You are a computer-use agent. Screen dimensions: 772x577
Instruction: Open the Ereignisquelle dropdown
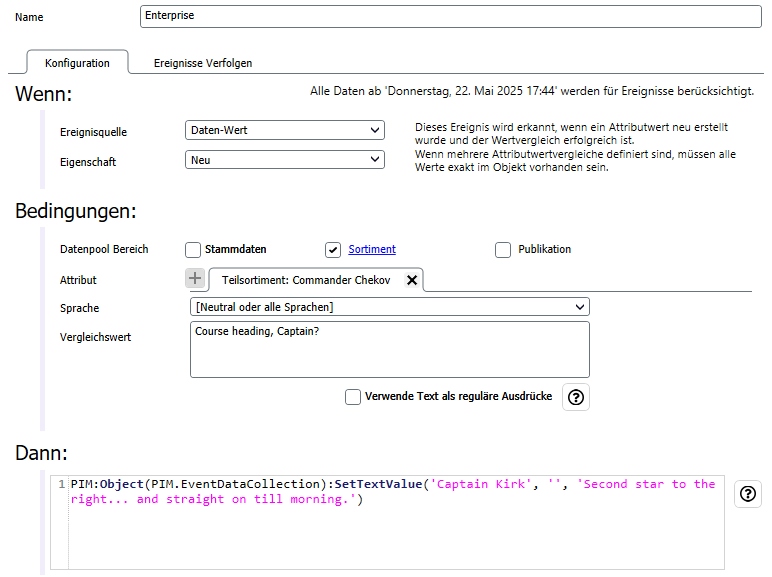click(x=285, y=130)
